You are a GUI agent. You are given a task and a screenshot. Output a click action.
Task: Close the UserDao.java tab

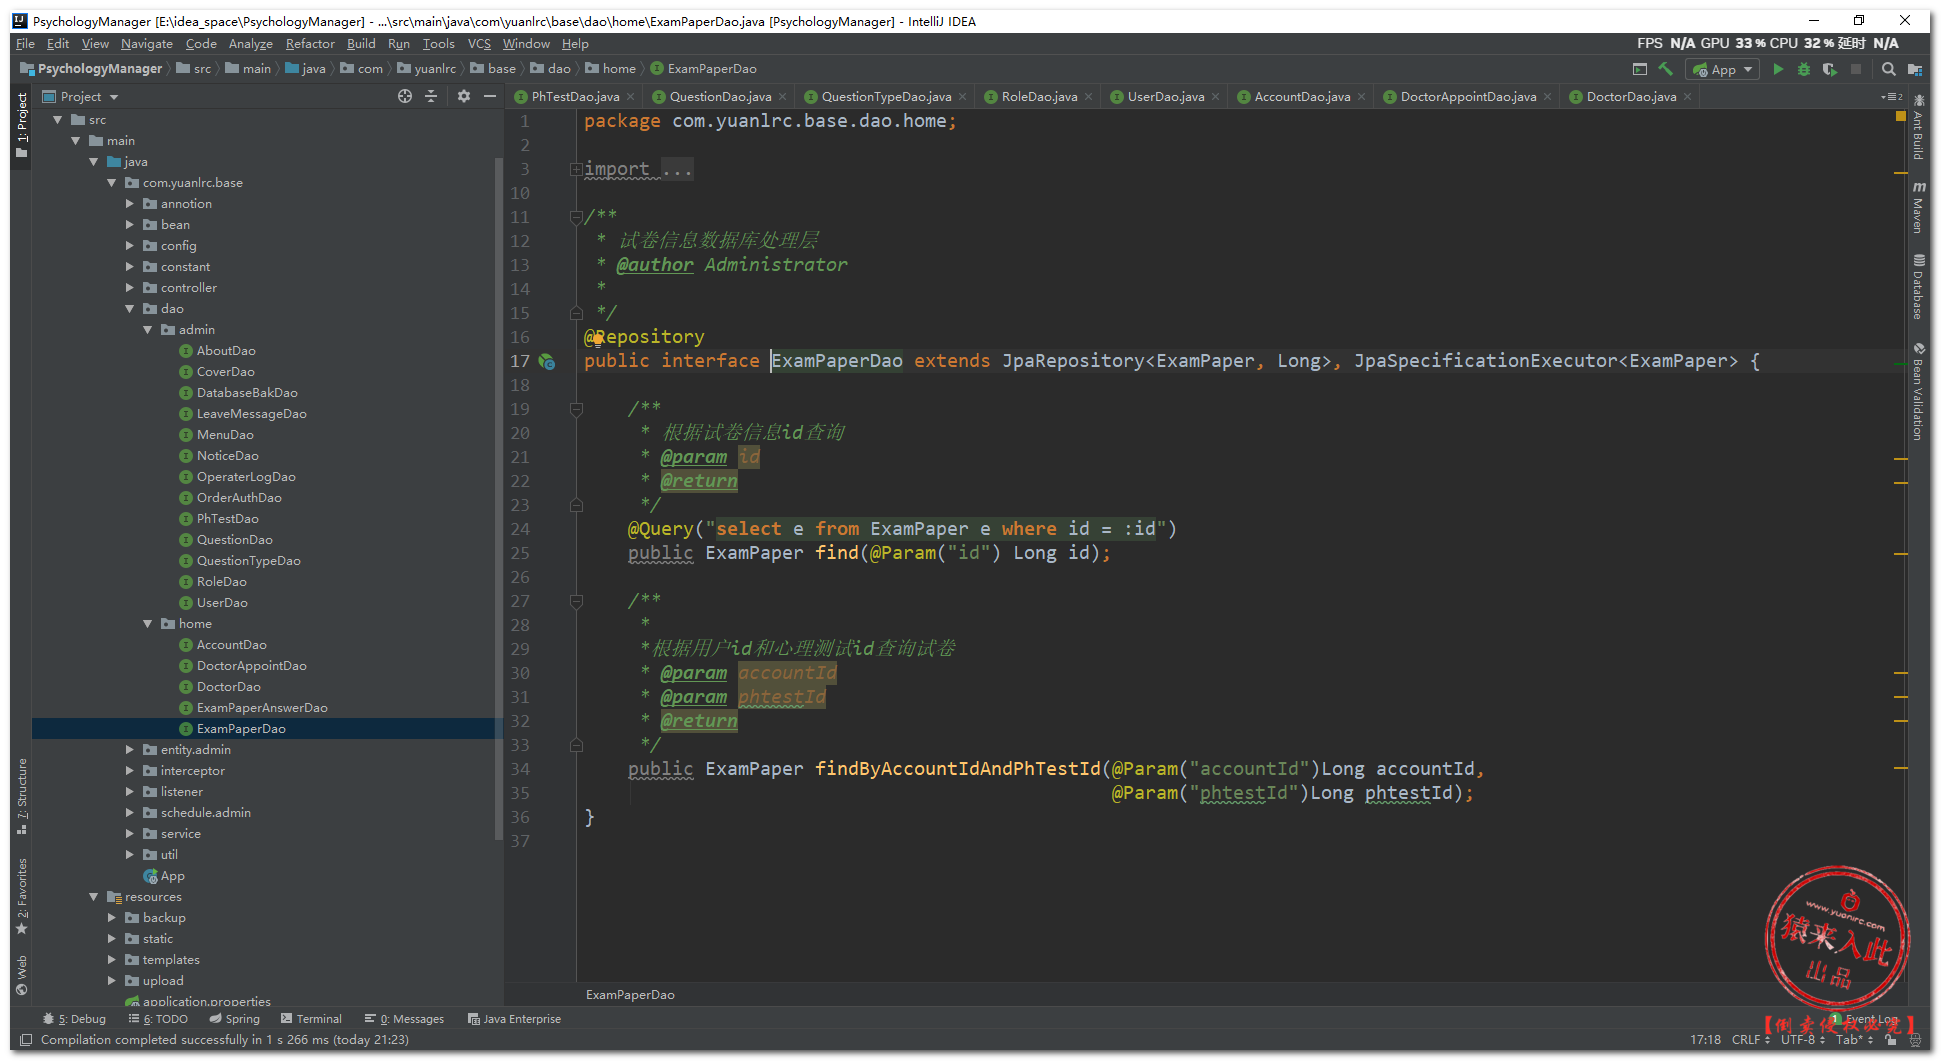(1215, 97)
